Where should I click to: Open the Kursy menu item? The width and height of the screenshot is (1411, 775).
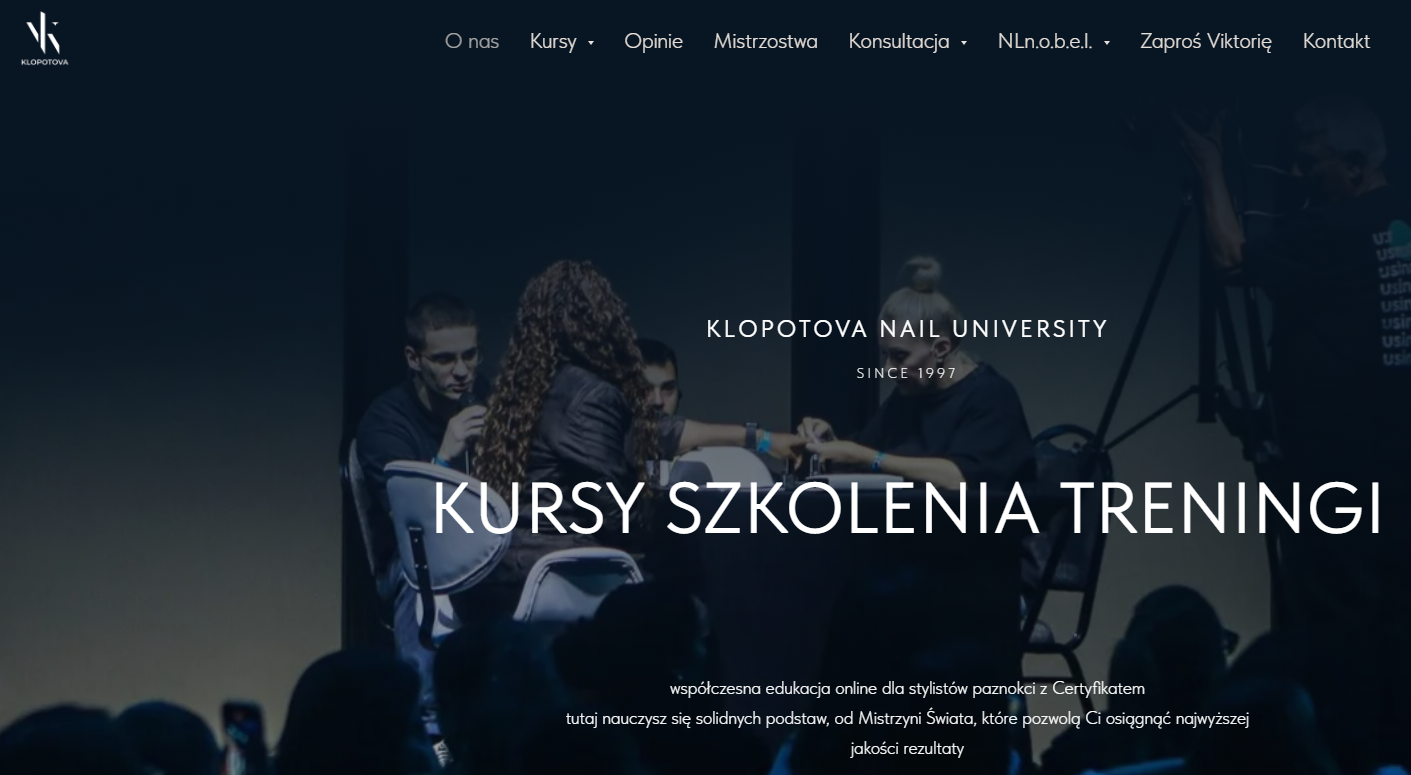pyautogui.click(x=553, y=41)
